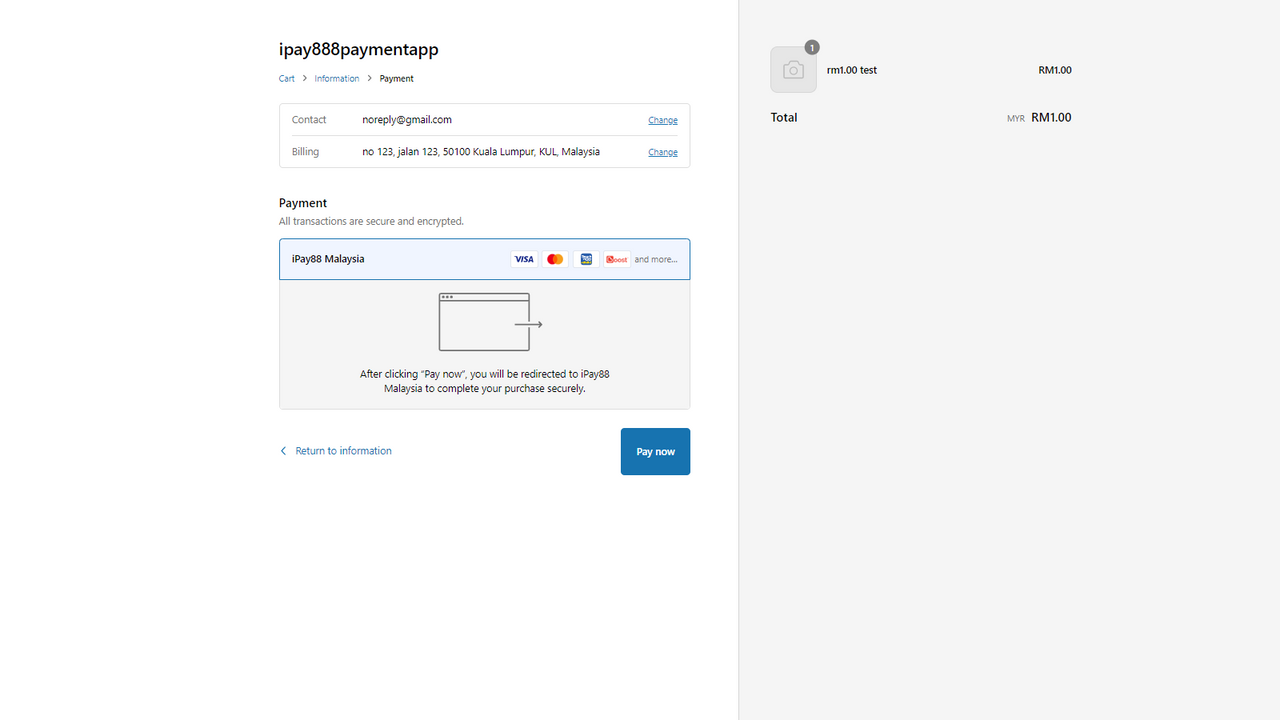Click the quantity badge showing 1
The image size is (1280, 720).
pyautogui.click(x=812, y=47)
